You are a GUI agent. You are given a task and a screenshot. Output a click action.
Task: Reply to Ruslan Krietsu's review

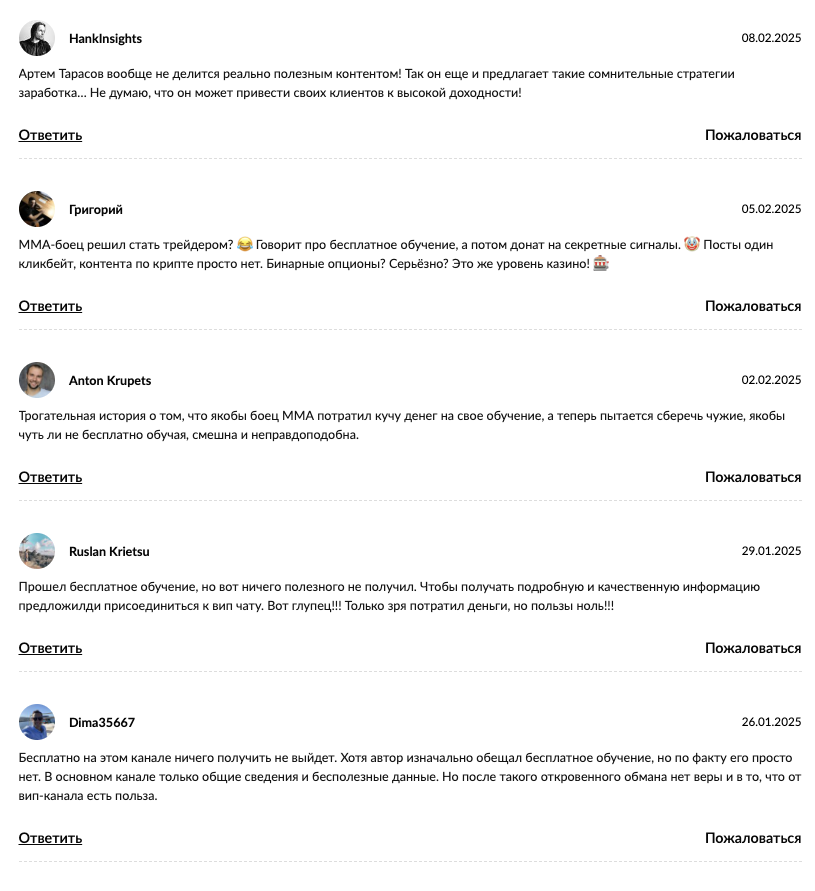[50, 648]
